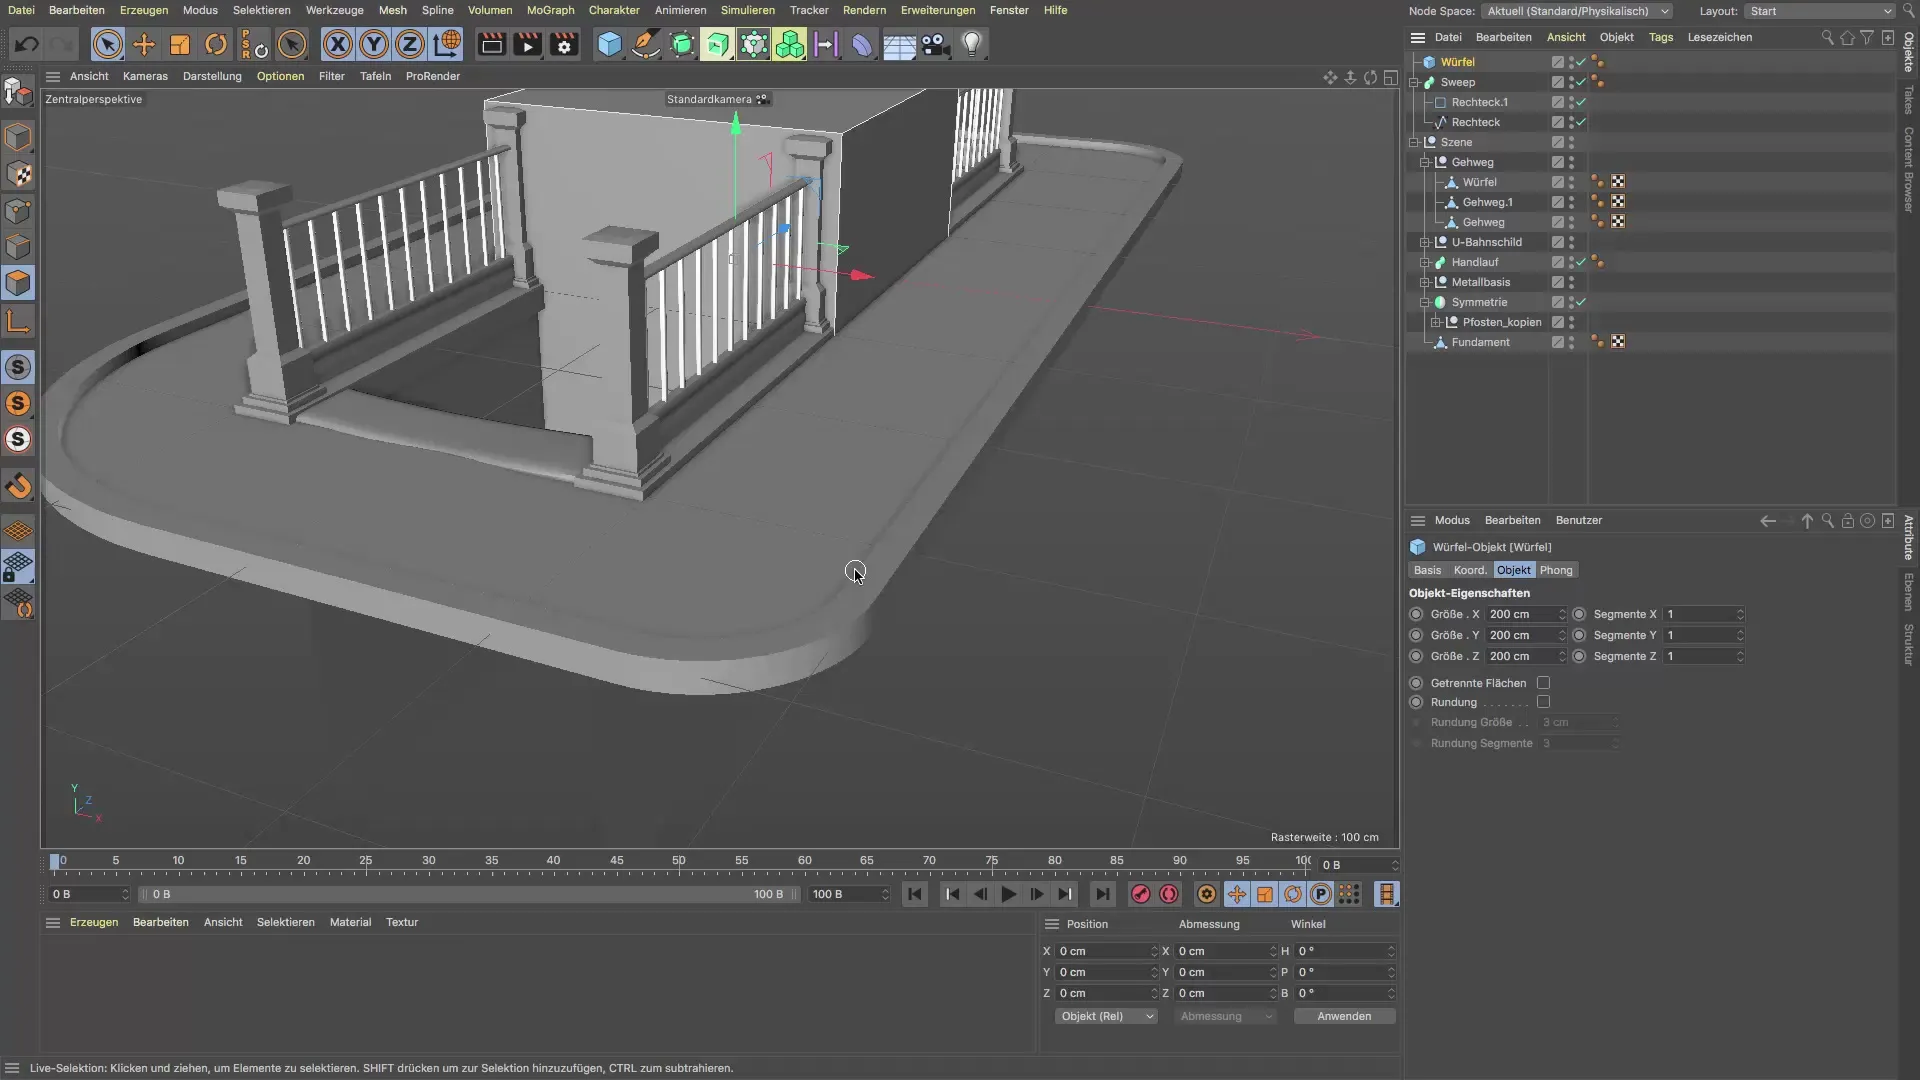
Task: Collapse the Gehweg group
Action: [1425, 162]
